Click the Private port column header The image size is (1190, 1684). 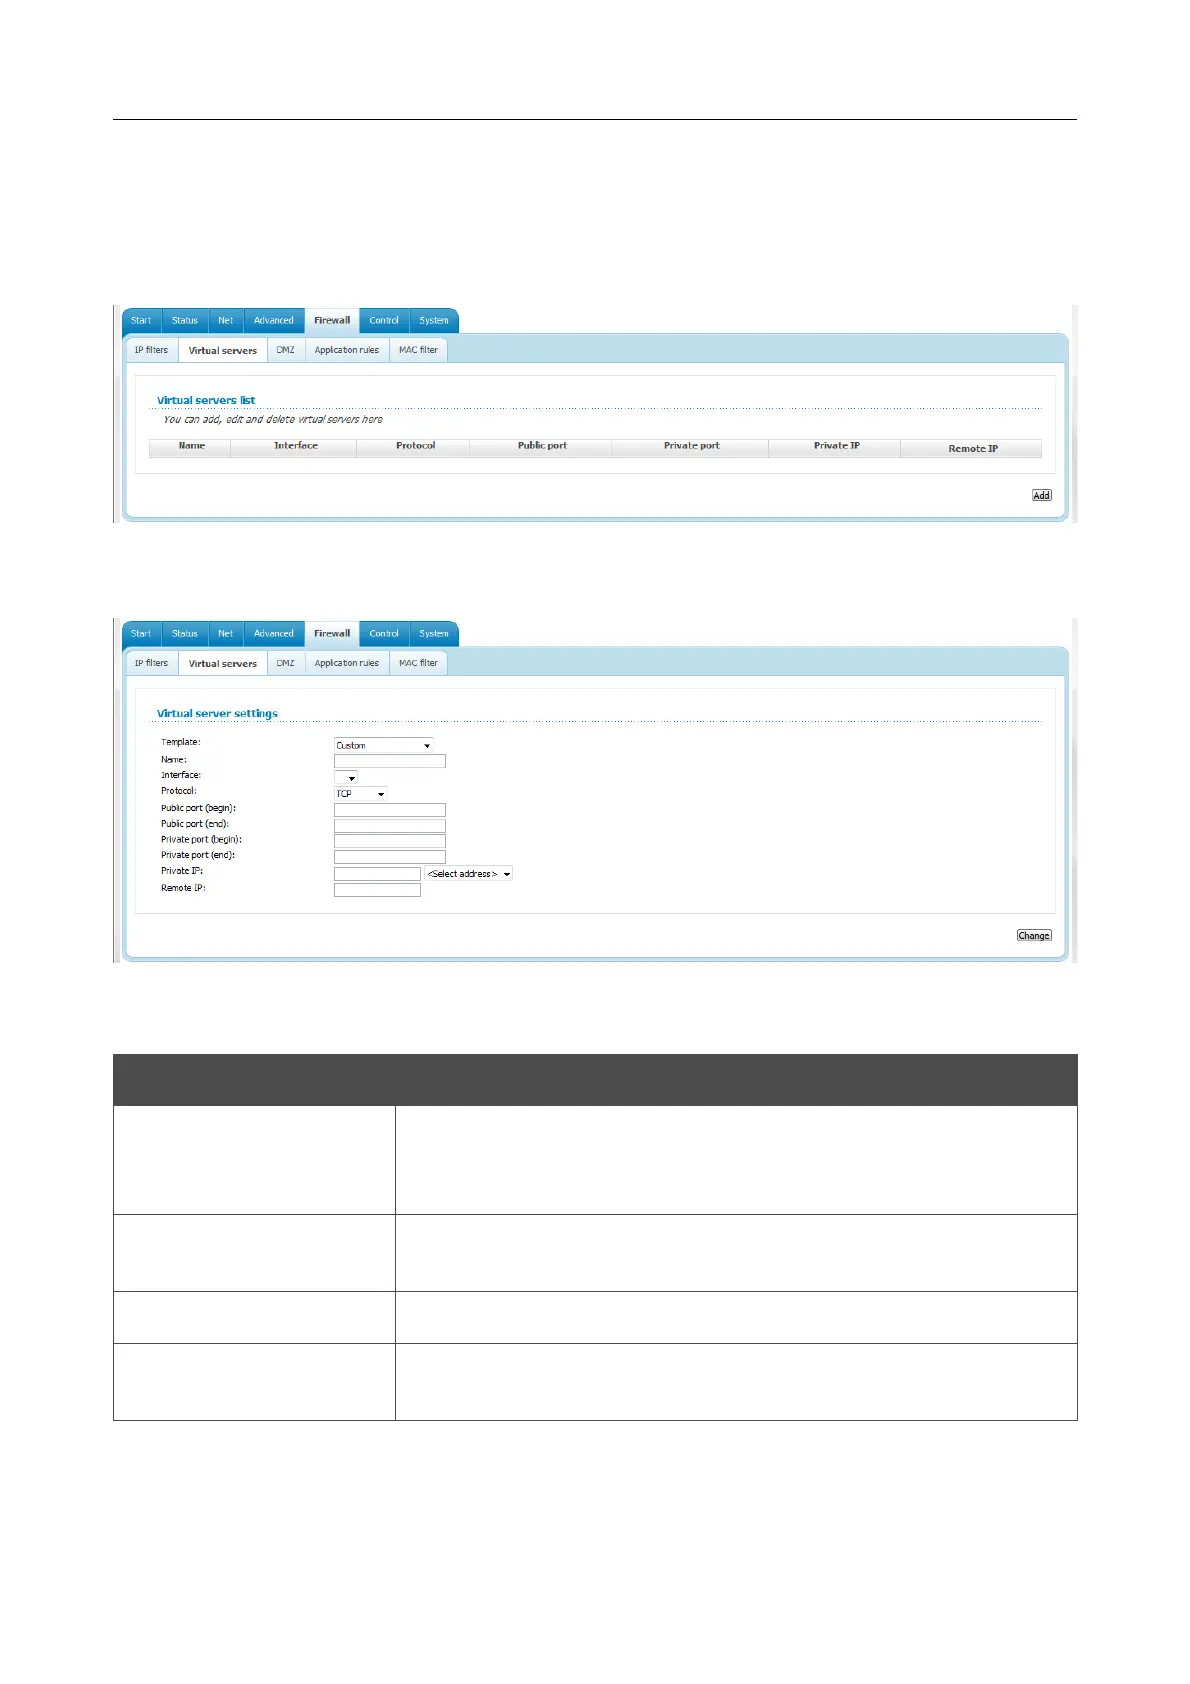(691, 446)
